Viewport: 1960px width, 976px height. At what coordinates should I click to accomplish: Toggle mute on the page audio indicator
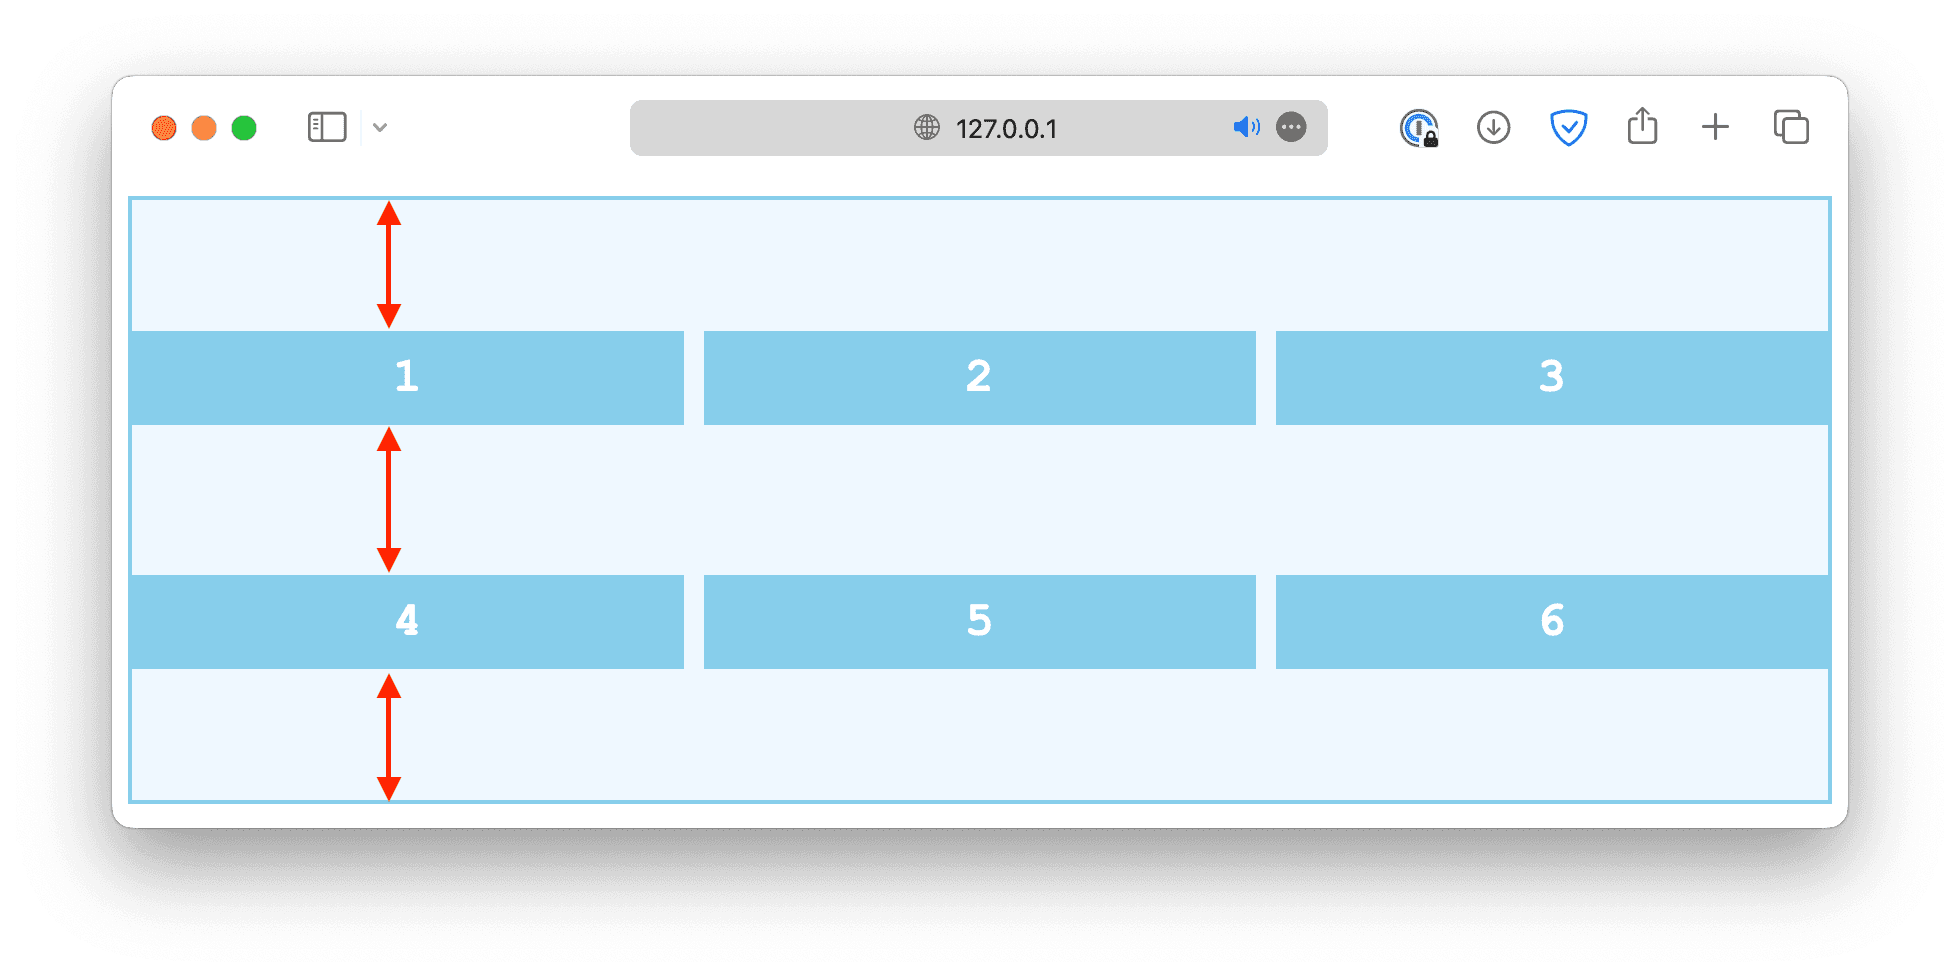click(x=1246, y=127)
